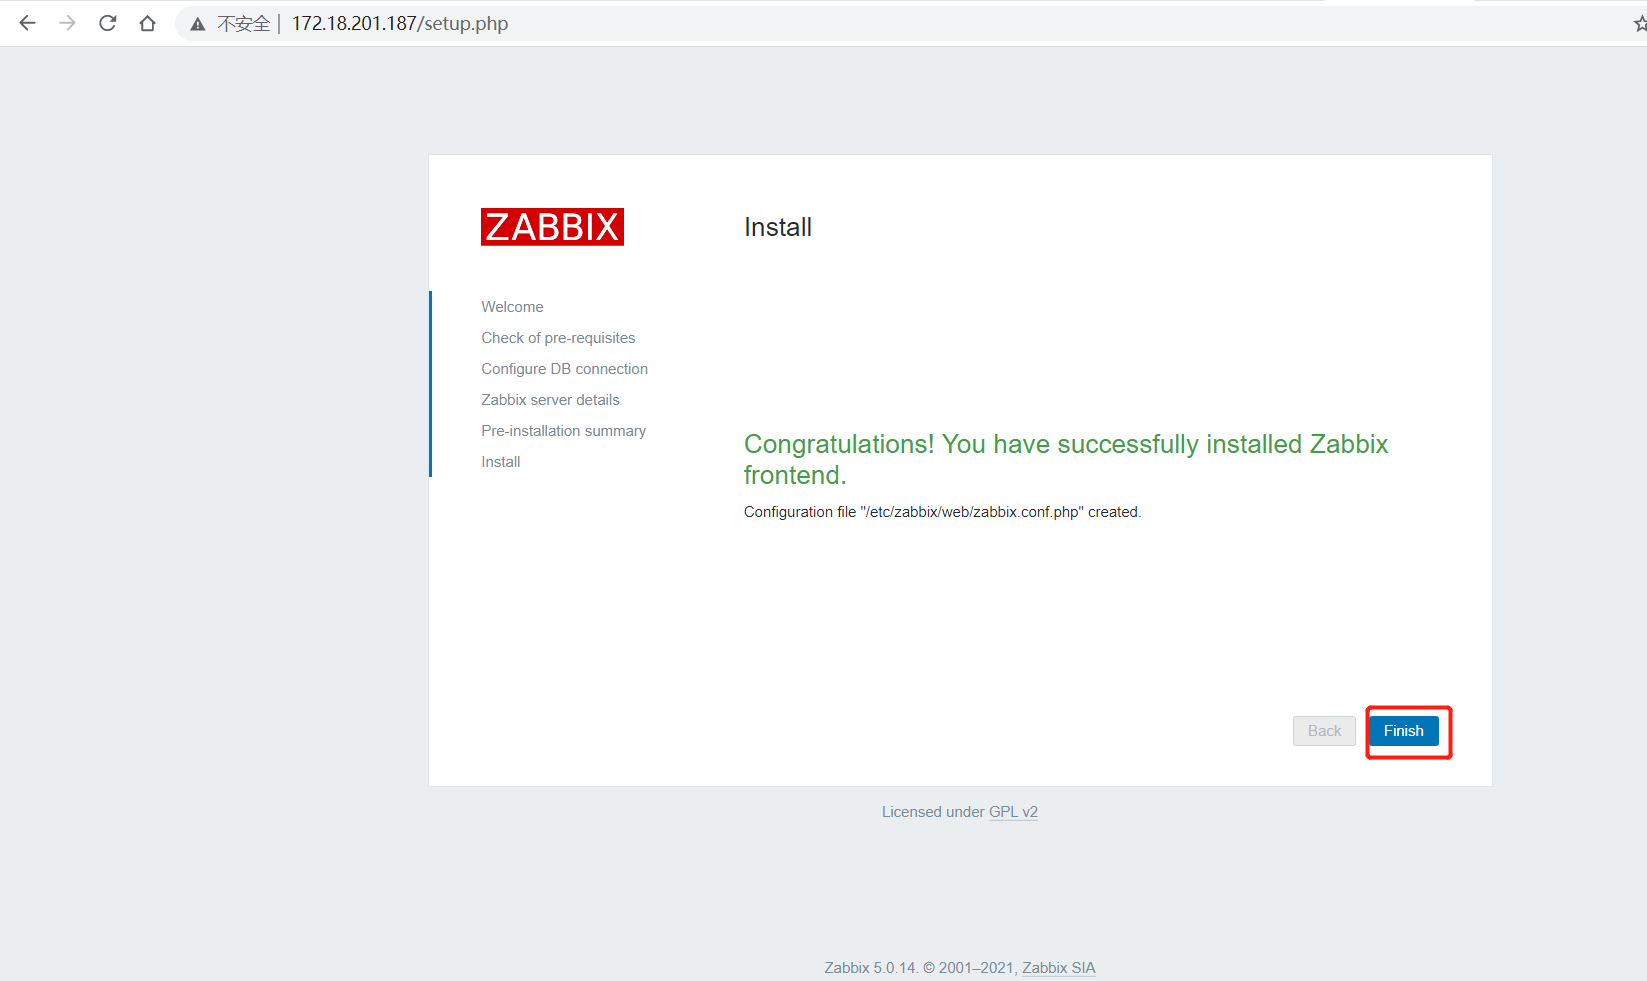
Task: Click the Install heading
Action: (778, 227)
